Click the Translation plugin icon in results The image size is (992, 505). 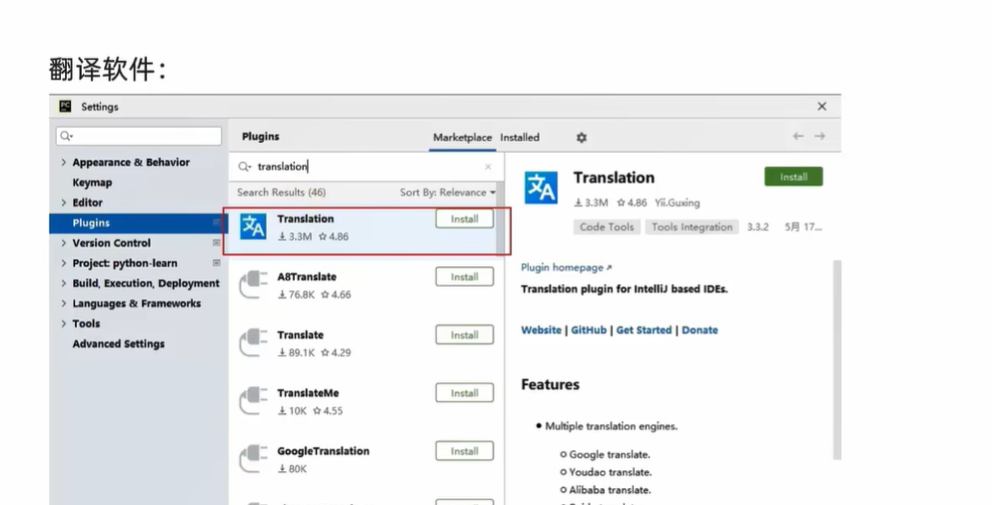tap(253, 226)
